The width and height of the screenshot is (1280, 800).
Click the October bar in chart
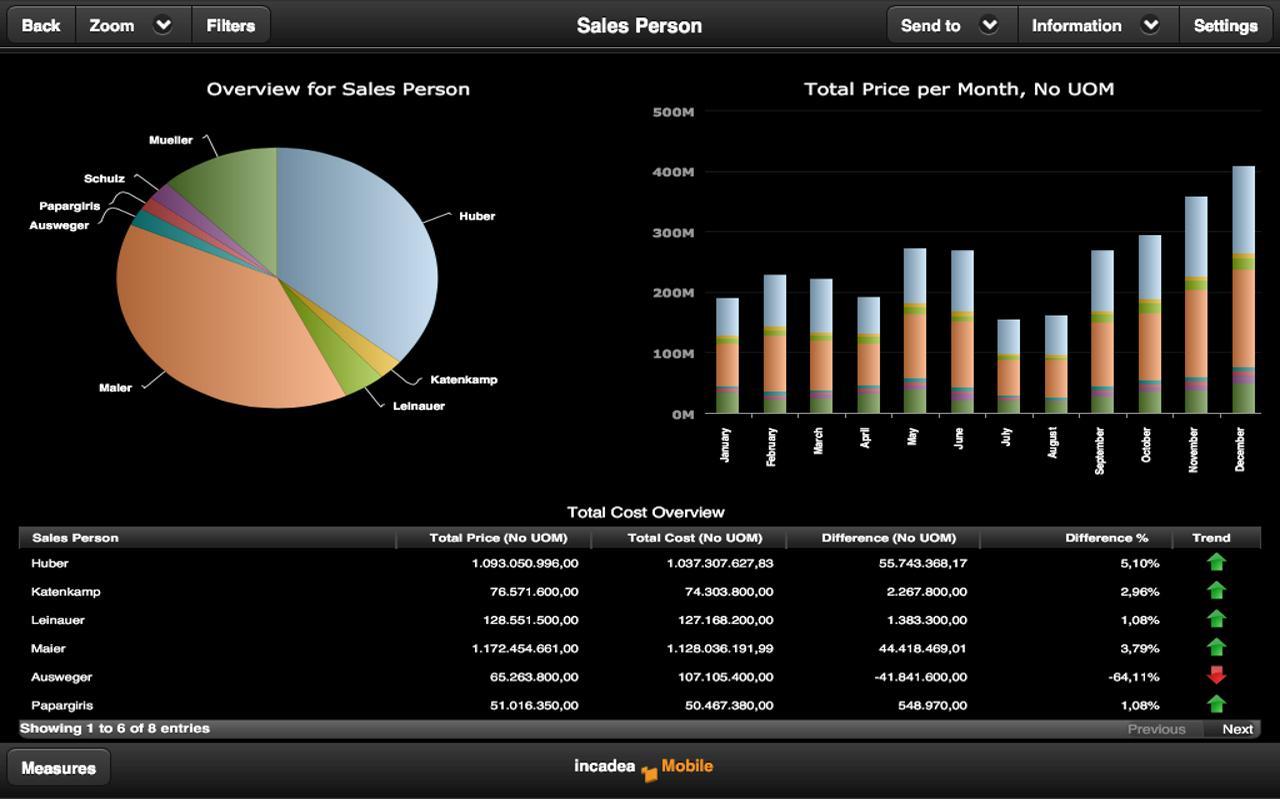point(1149,324)
